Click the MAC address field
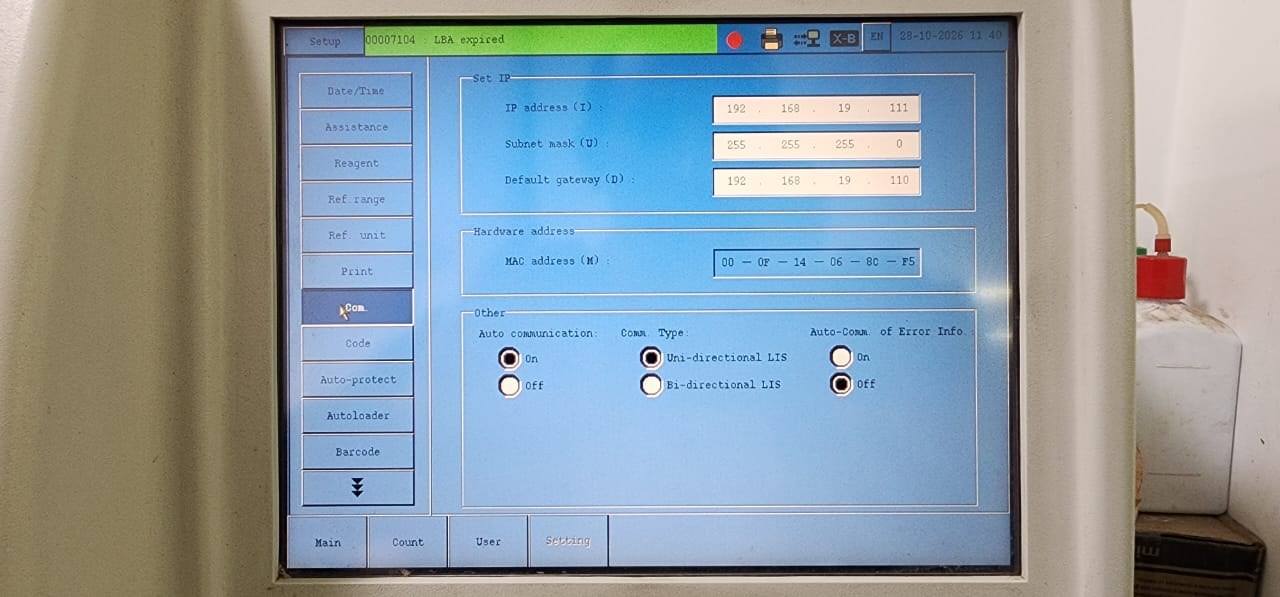Viewport: 1280px width, 597px height. click(817, 262)
